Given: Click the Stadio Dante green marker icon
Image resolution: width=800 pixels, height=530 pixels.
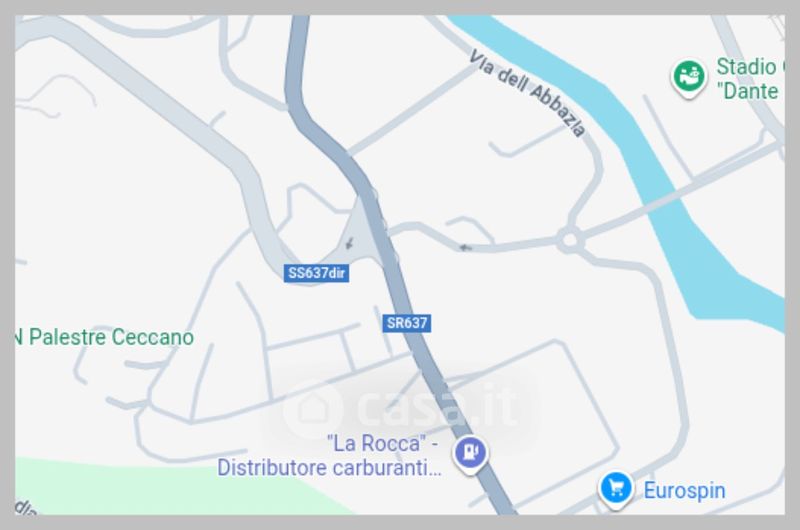Looking at the screenshot, I should point(689,78).
